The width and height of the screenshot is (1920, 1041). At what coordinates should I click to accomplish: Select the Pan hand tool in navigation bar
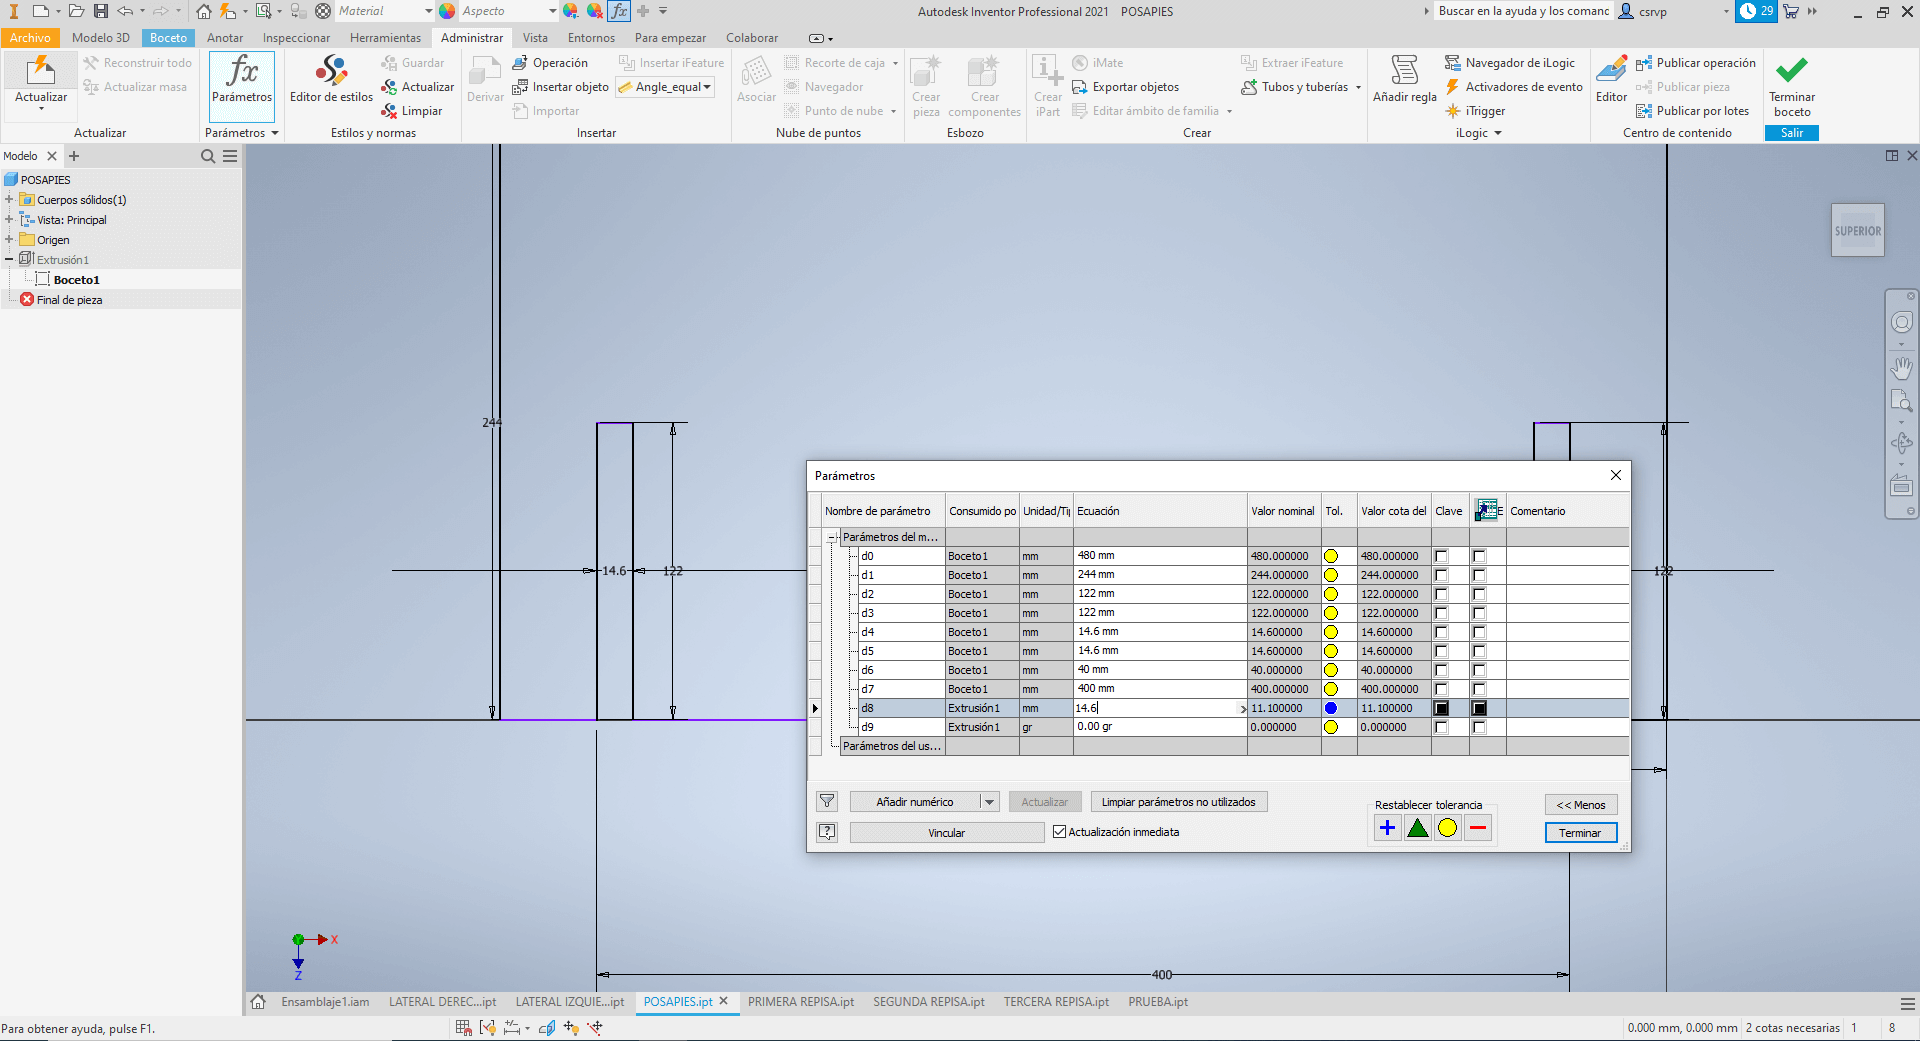coord(1901,368)
